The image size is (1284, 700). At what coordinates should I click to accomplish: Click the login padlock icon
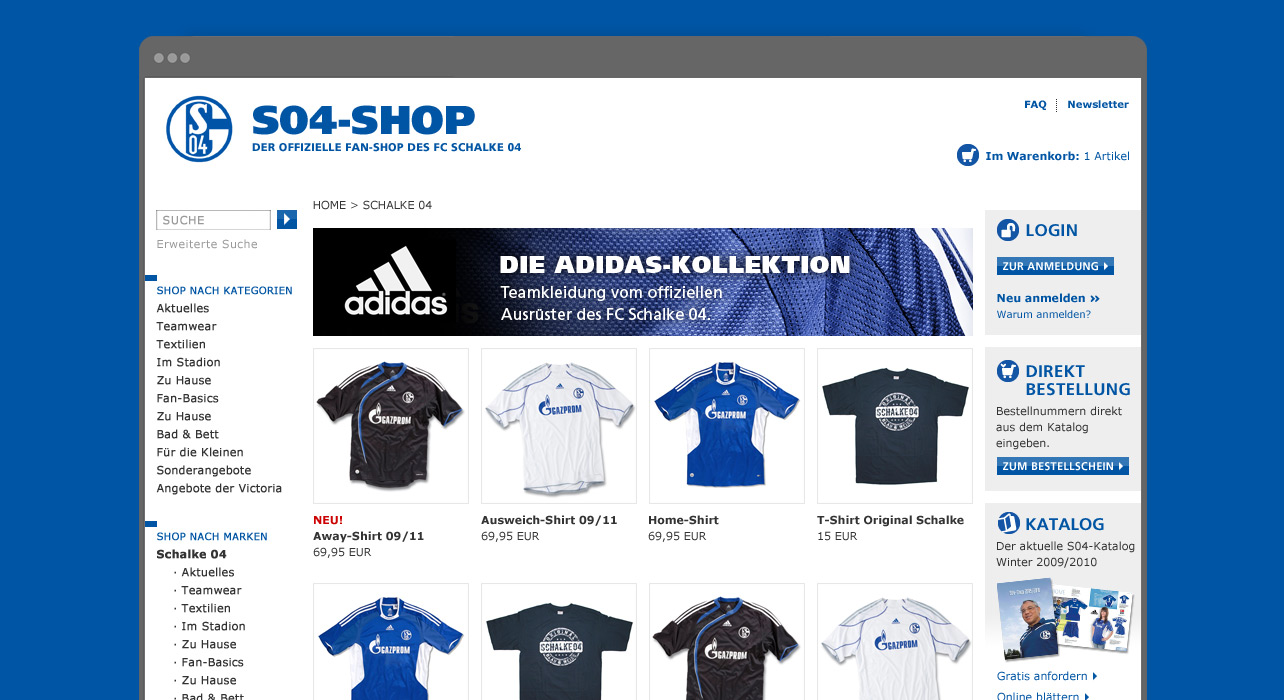point(1008,230)
